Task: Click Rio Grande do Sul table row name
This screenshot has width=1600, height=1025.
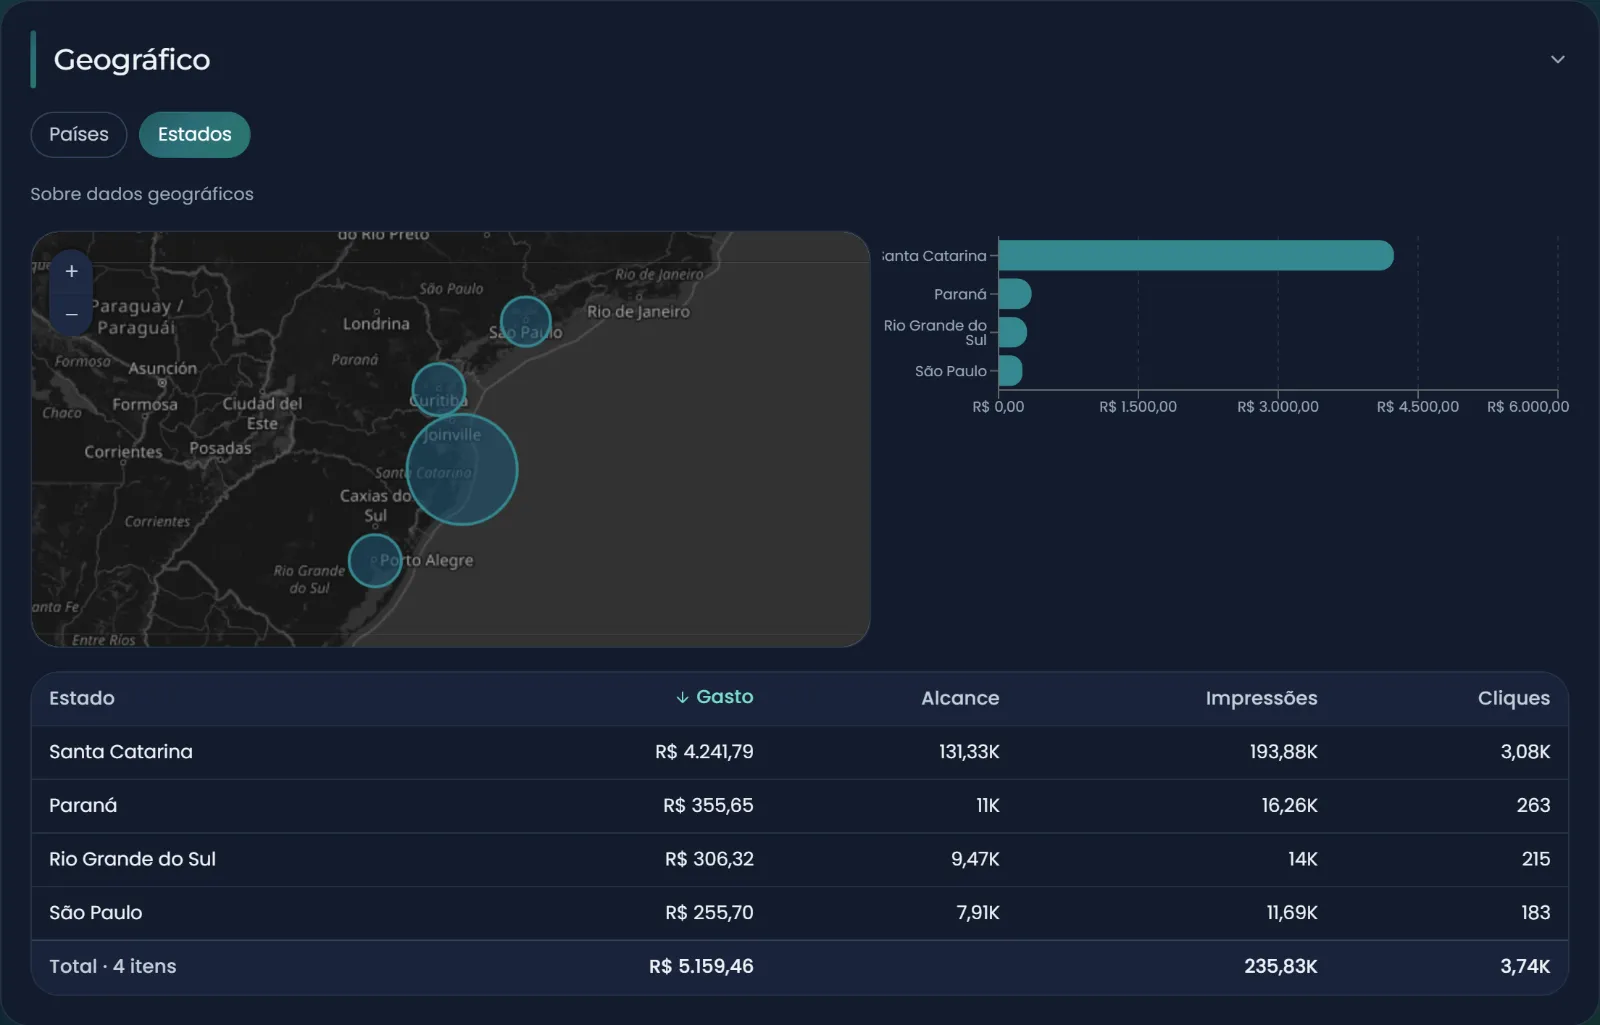Action: (132, 859)
